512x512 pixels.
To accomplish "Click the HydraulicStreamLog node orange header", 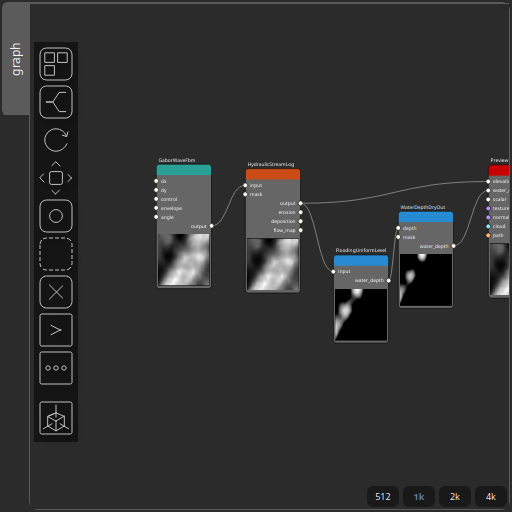I will [273, 174].
